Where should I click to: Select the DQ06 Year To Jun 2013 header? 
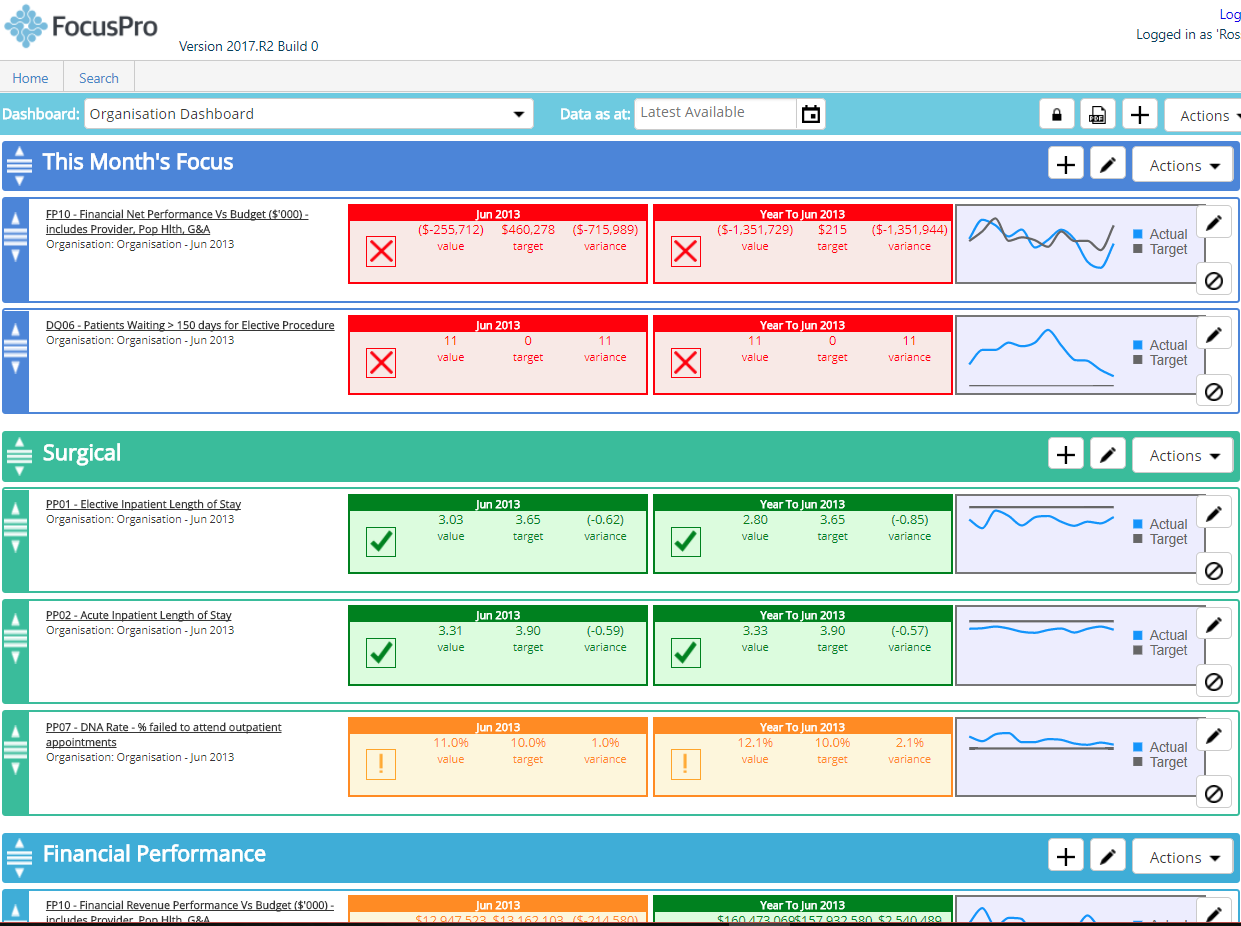pyautogui.click(x=802, y=325)
